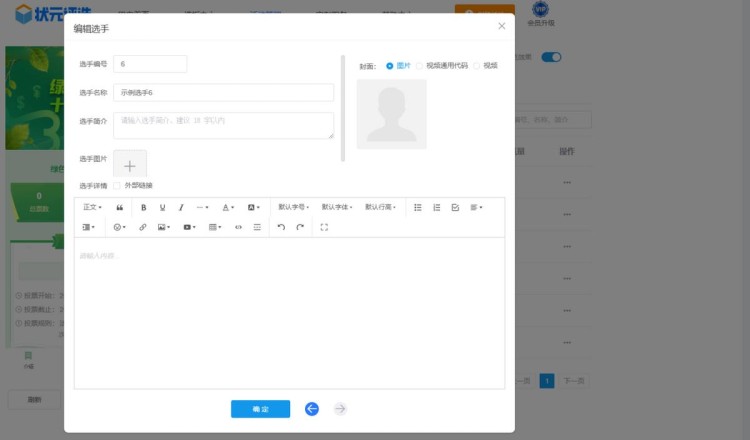Apply underline formatting in the editor

point(162,208)
